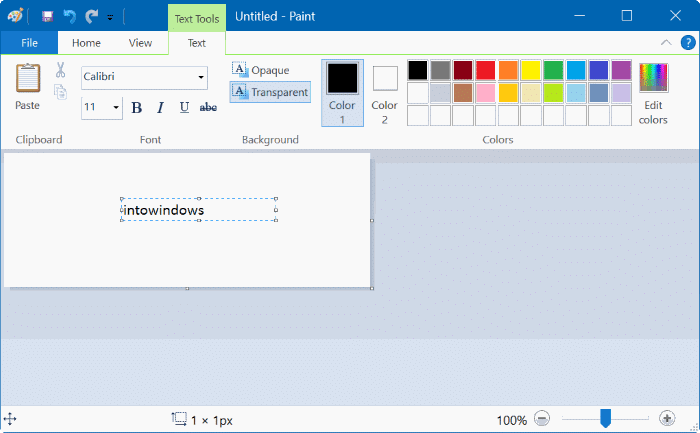Pick the black color swatch

pos(418,70)
